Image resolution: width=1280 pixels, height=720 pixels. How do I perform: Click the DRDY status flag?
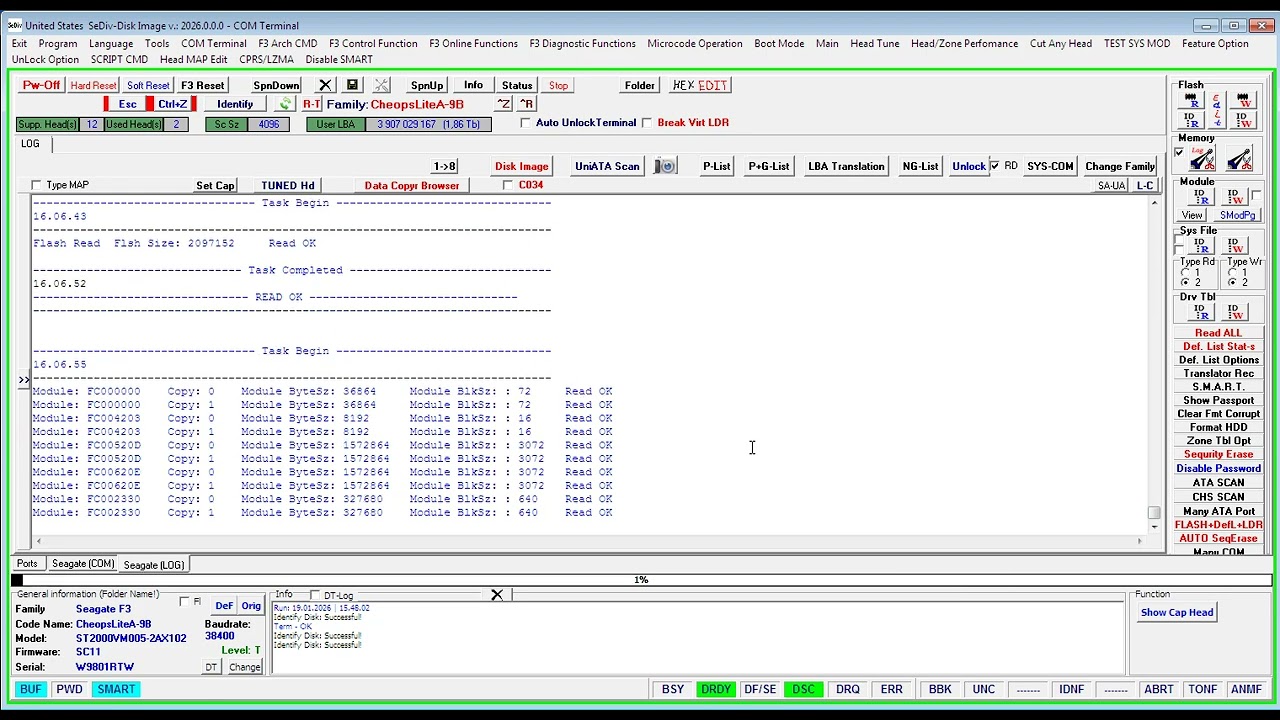(x=715, y=689)
